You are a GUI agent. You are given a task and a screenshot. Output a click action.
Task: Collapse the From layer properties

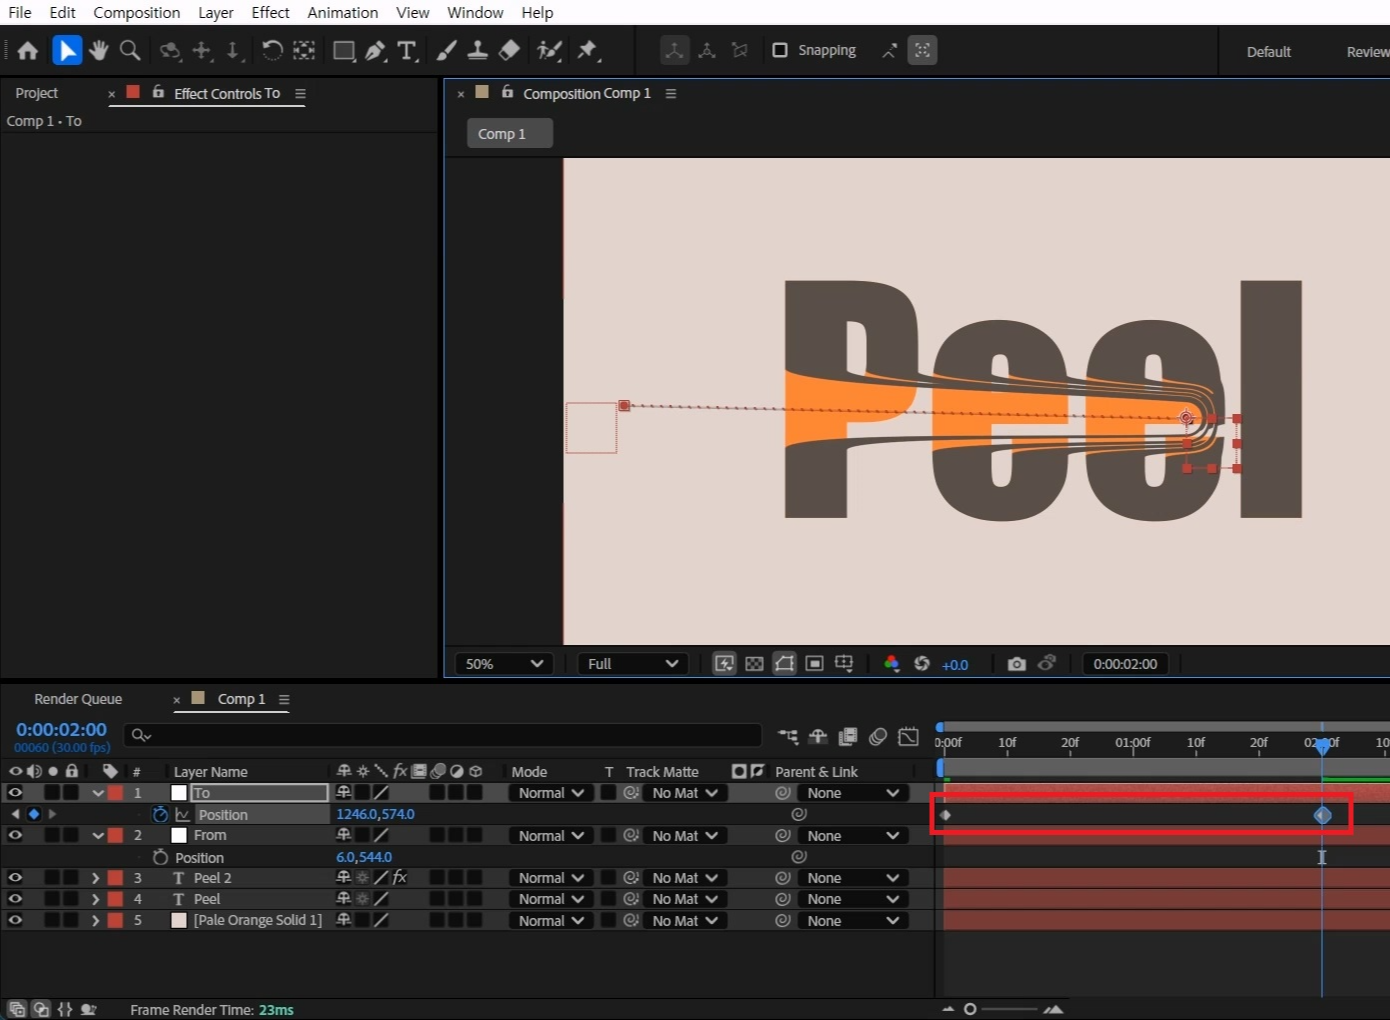(97, 835)
